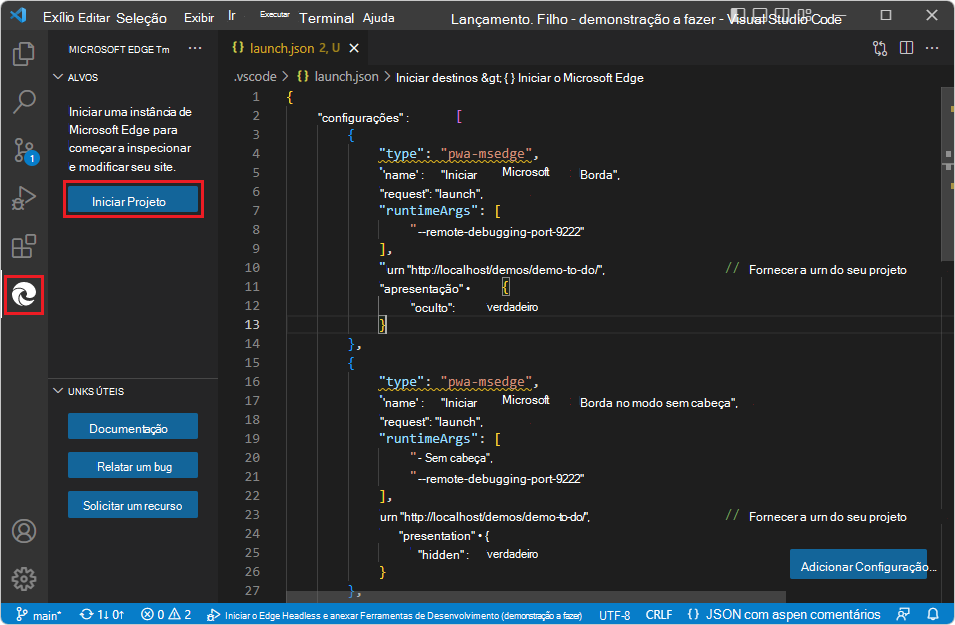Open the Documentação button
This screenshot has height=625, width=955.
133,426
